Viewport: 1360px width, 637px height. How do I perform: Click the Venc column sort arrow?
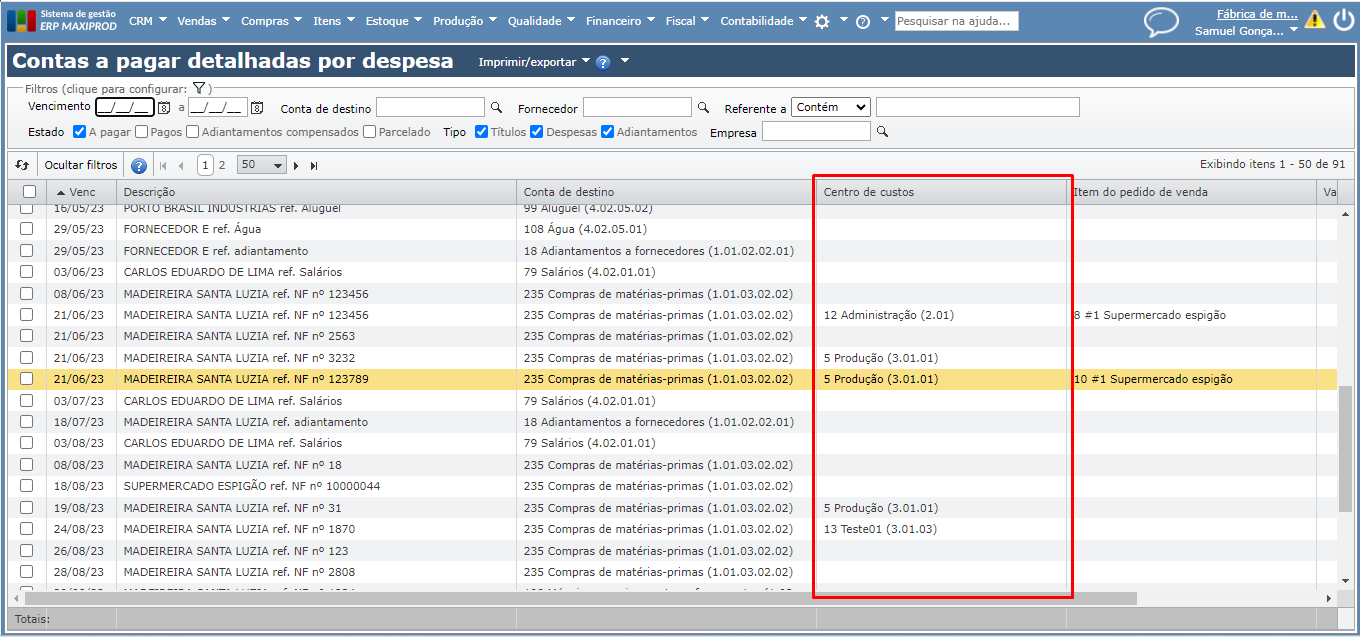pos(61,192)
